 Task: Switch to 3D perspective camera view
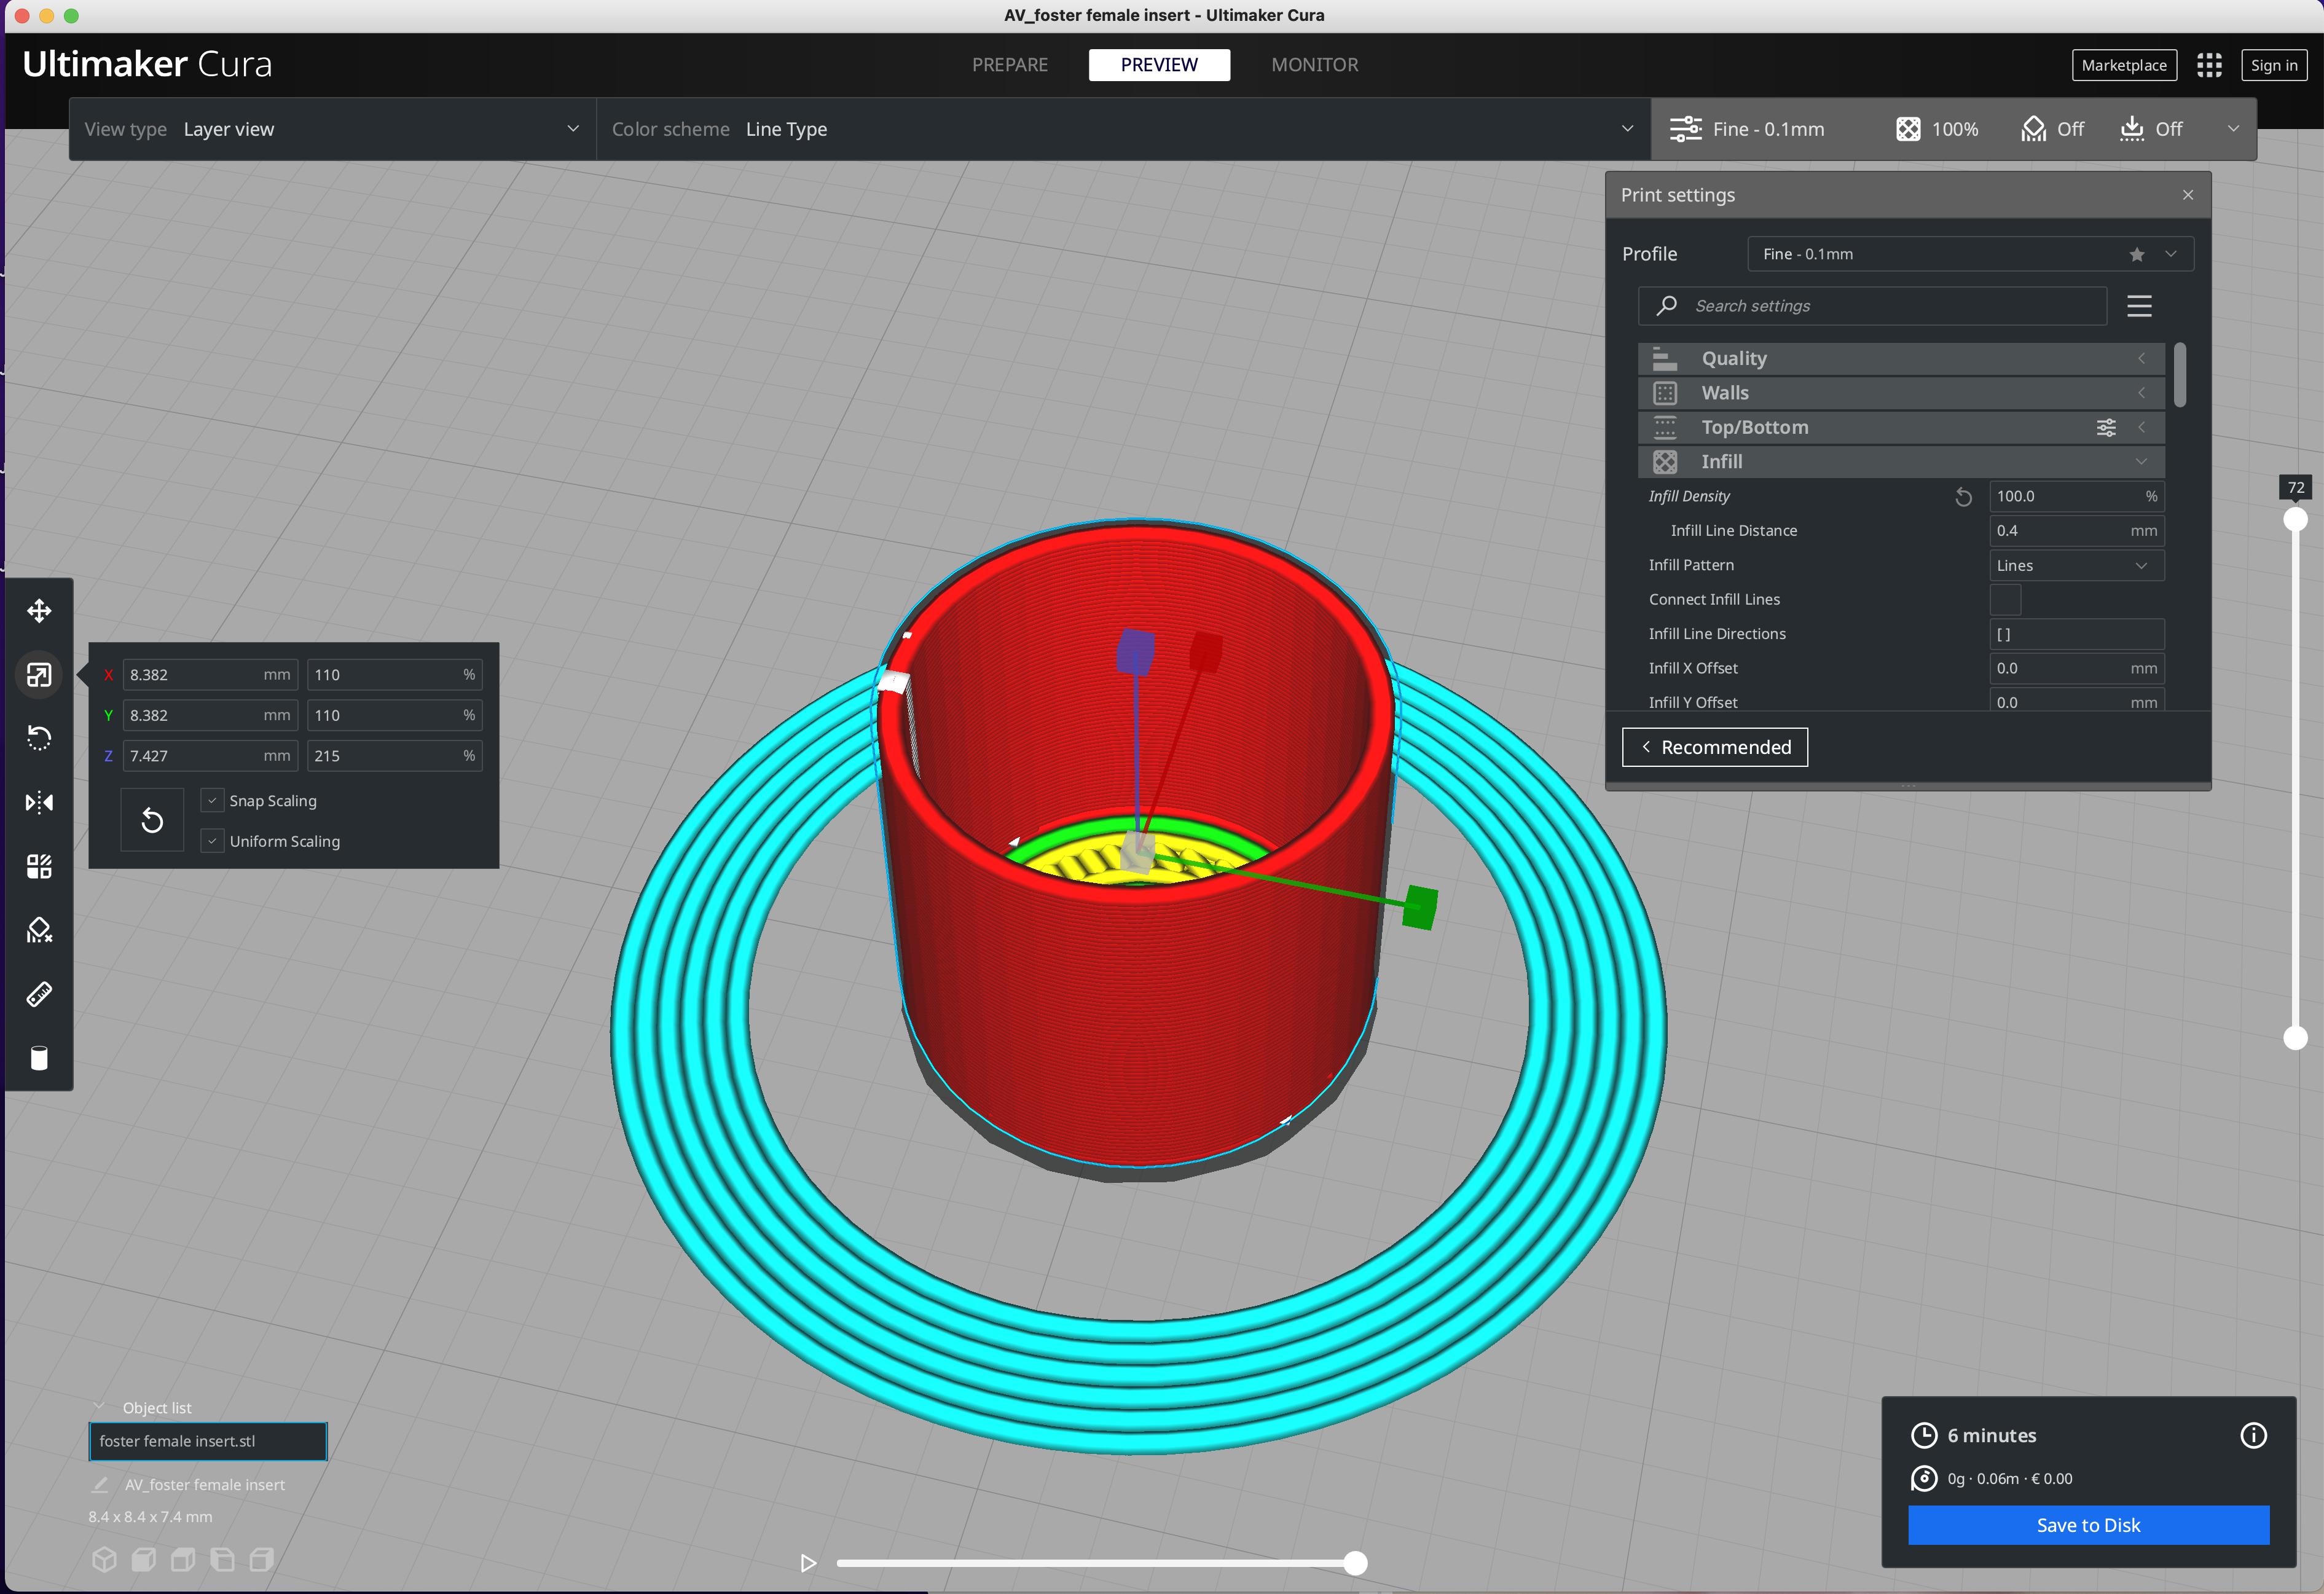104,1560
